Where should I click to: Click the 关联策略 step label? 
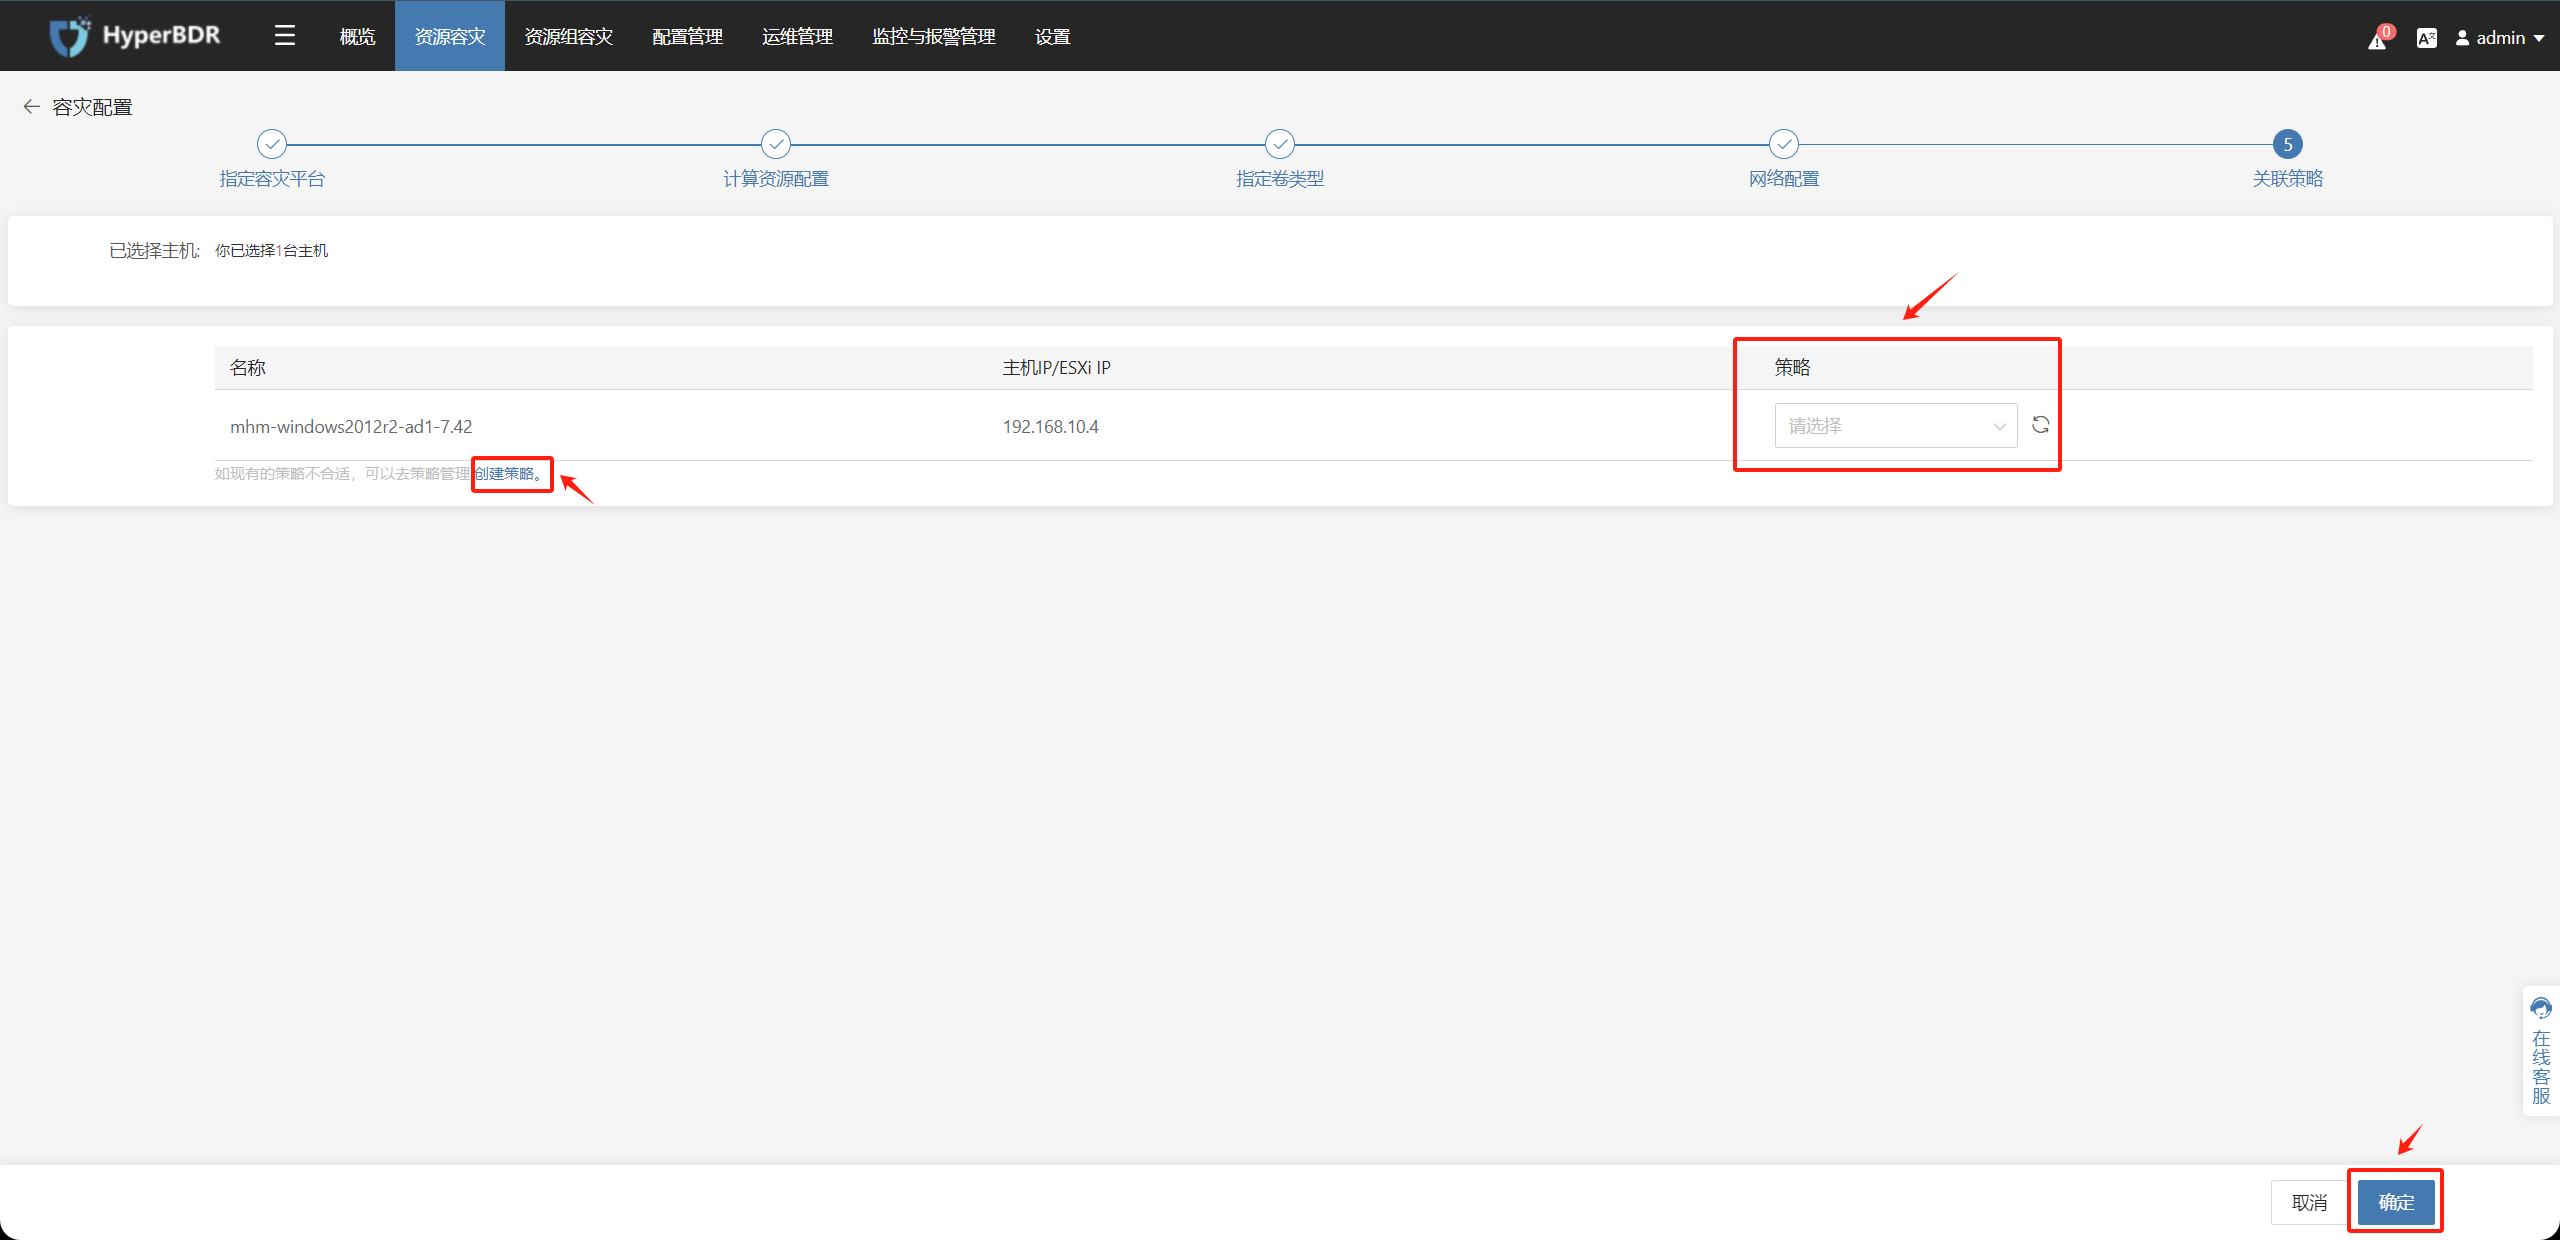point(2288,179)
